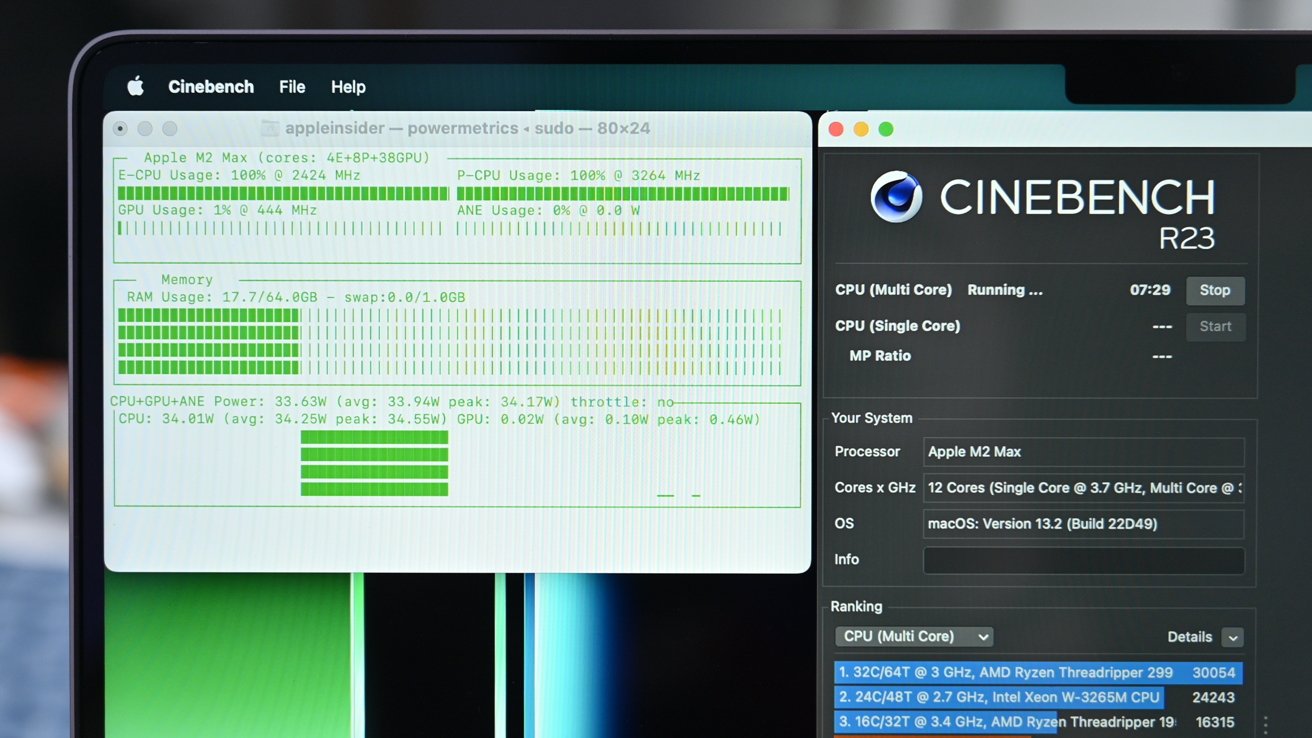Open the Help menu
Viewport: 1312px width, 738px height.
coord(348,87)
